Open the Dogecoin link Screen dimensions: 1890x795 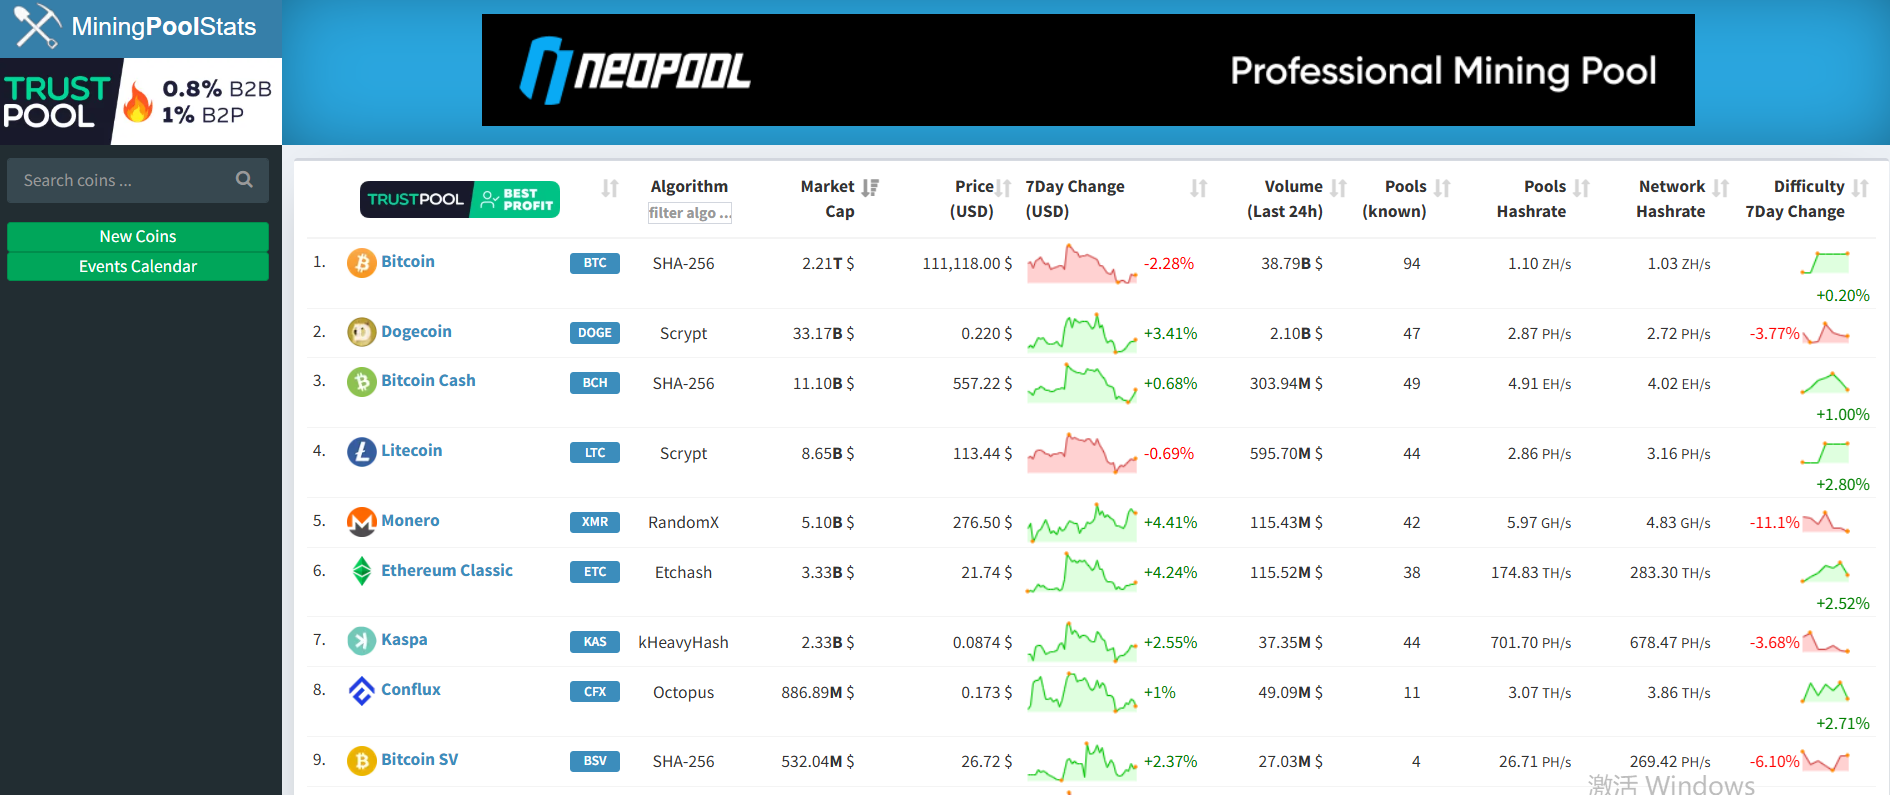click(416, 331)
